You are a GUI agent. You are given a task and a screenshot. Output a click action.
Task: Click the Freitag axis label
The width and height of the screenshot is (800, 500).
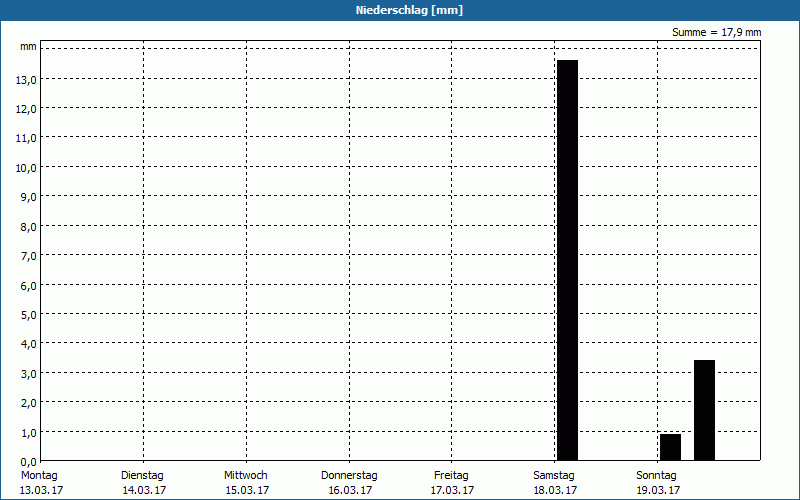[x=451, y=475]
